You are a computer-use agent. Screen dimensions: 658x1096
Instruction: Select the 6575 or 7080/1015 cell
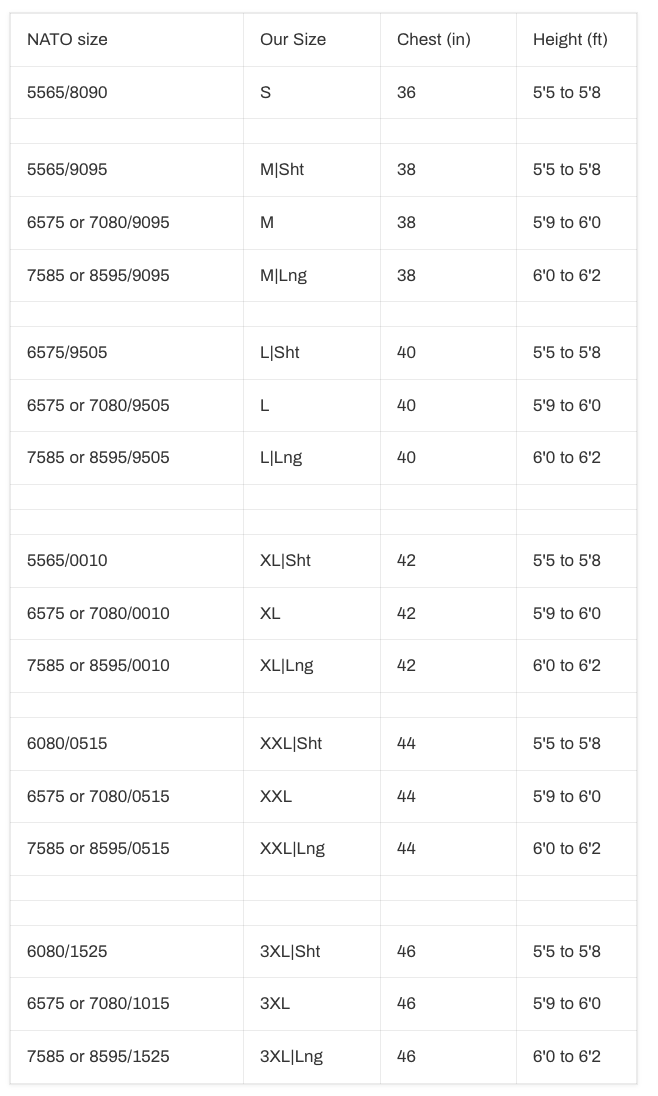[98, 1004]
